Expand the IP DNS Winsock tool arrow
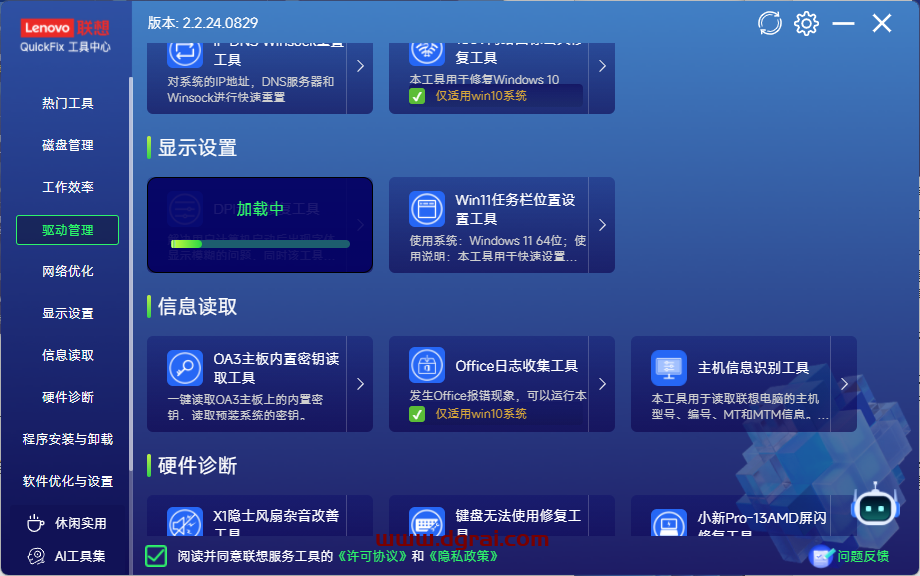The image size is (920, 576). [x=360, y=66]
